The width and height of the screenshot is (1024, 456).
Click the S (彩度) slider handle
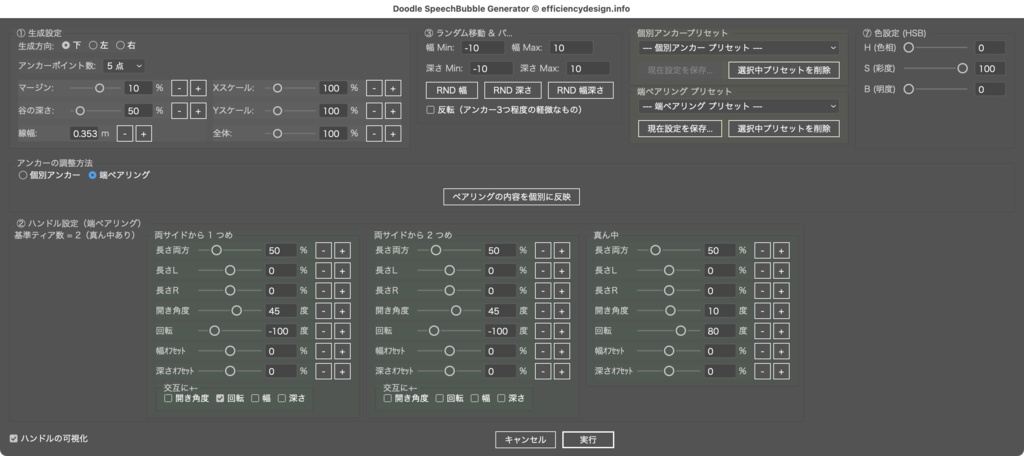962,69
